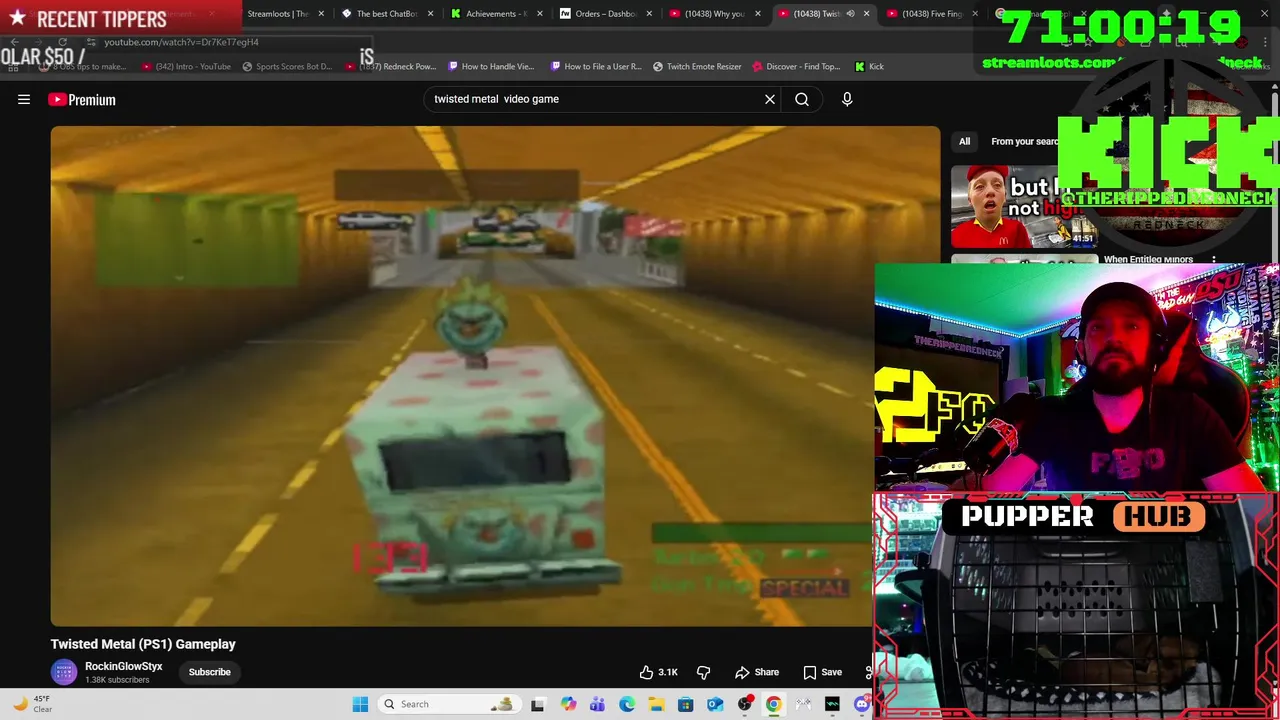This screenshot has height=720, width=1280.
Task: Open the Windows Start menu
Action: (360, 704)
